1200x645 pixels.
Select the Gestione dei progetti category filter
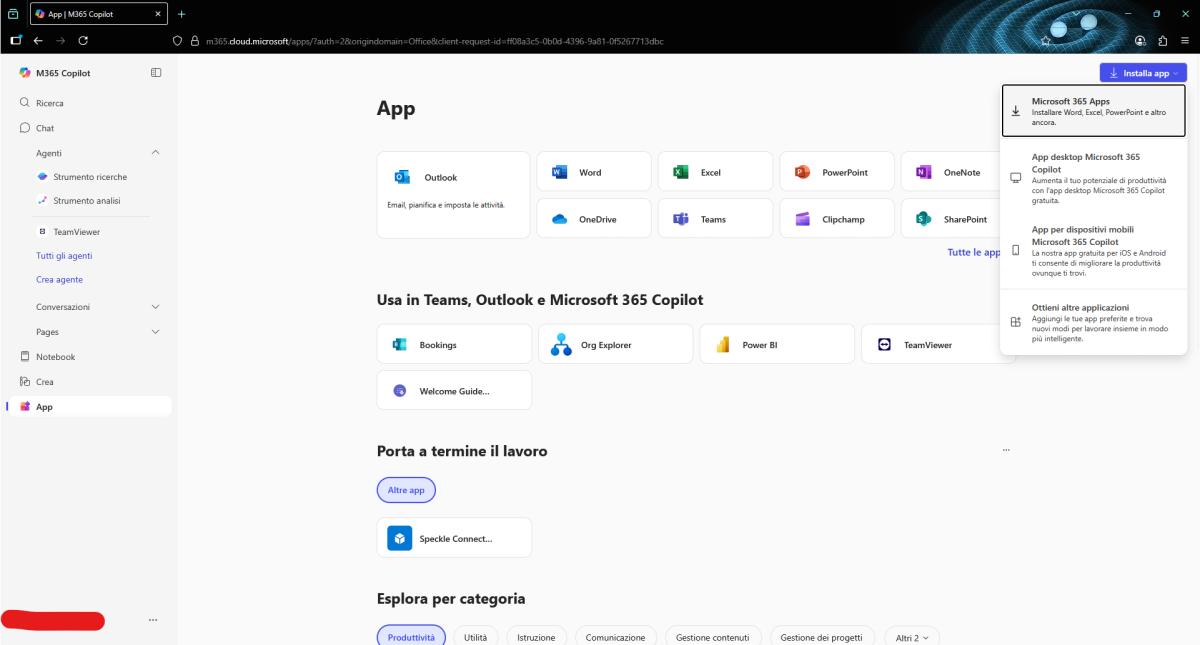tap(823, 637)
